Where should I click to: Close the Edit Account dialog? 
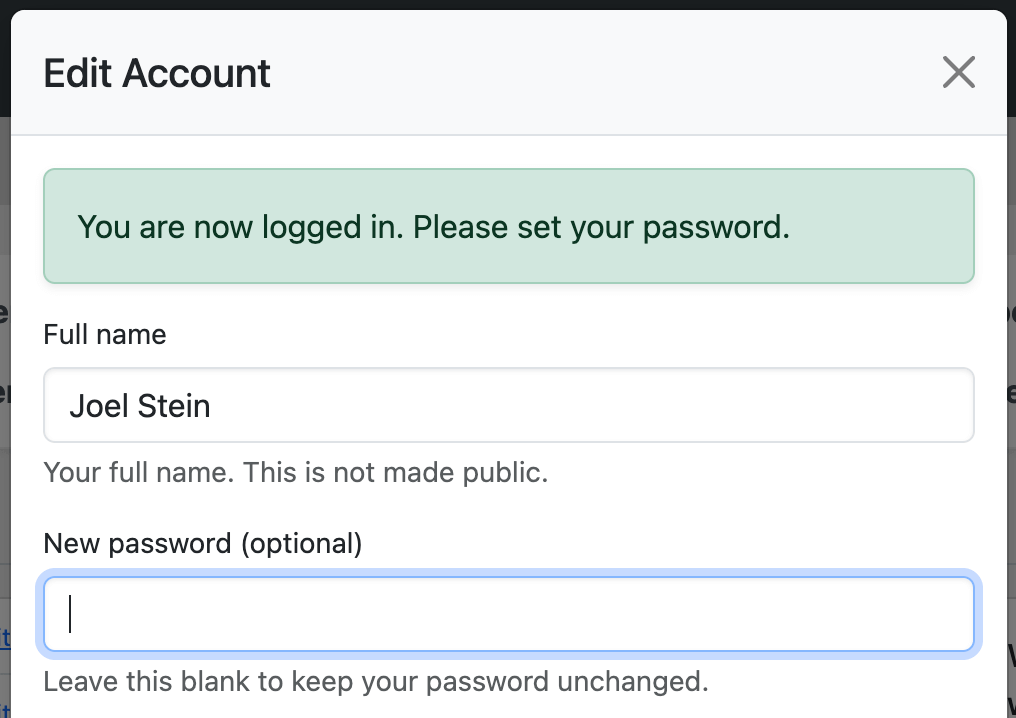coord(958,73)
